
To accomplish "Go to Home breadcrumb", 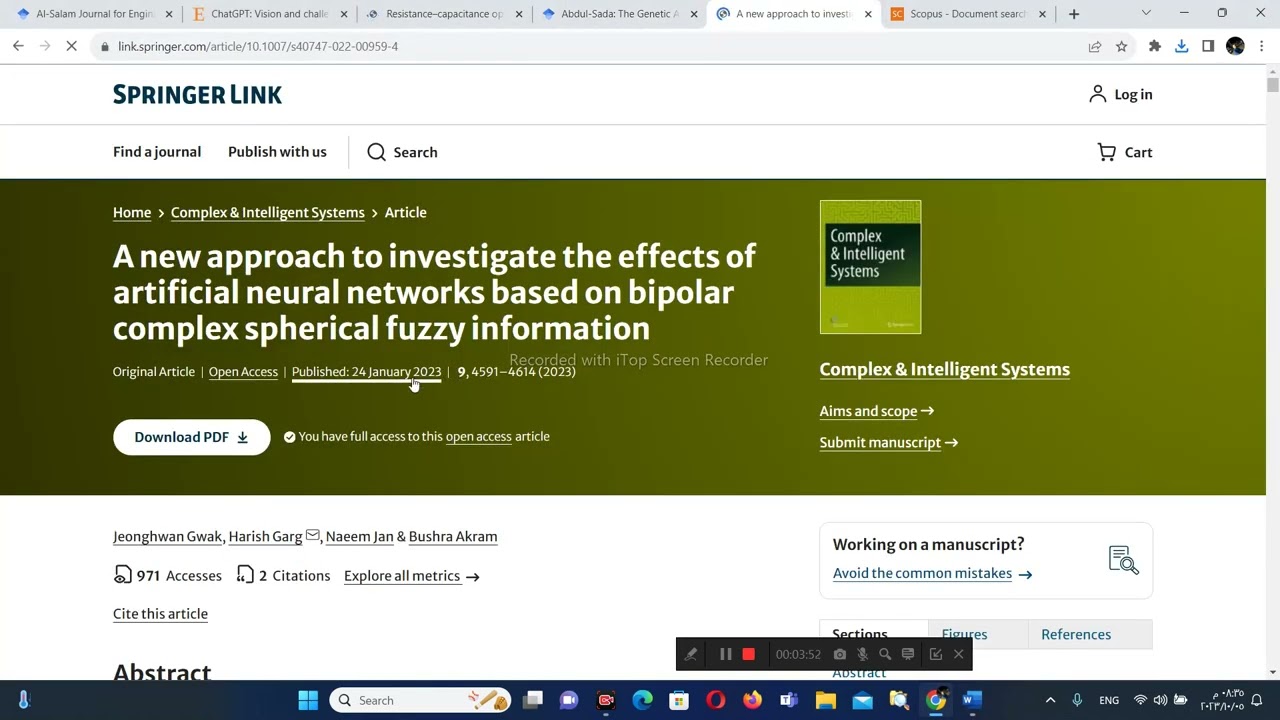I will tap(132, 212).
